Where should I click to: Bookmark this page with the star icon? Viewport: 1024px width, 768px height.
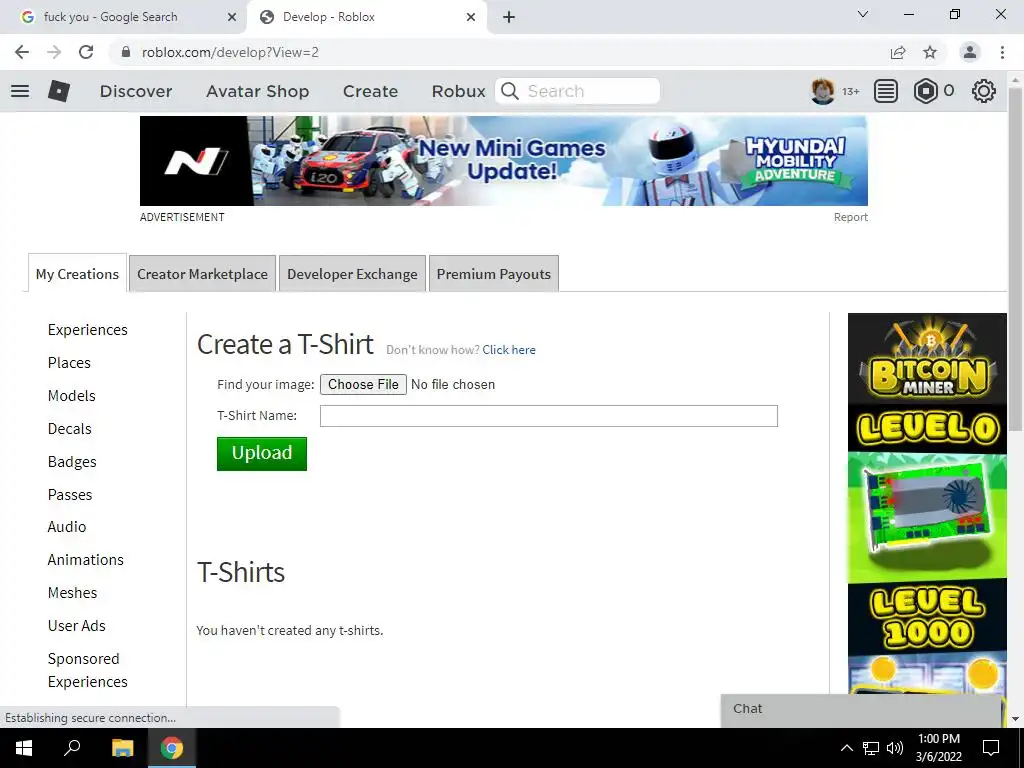[930, 52]
